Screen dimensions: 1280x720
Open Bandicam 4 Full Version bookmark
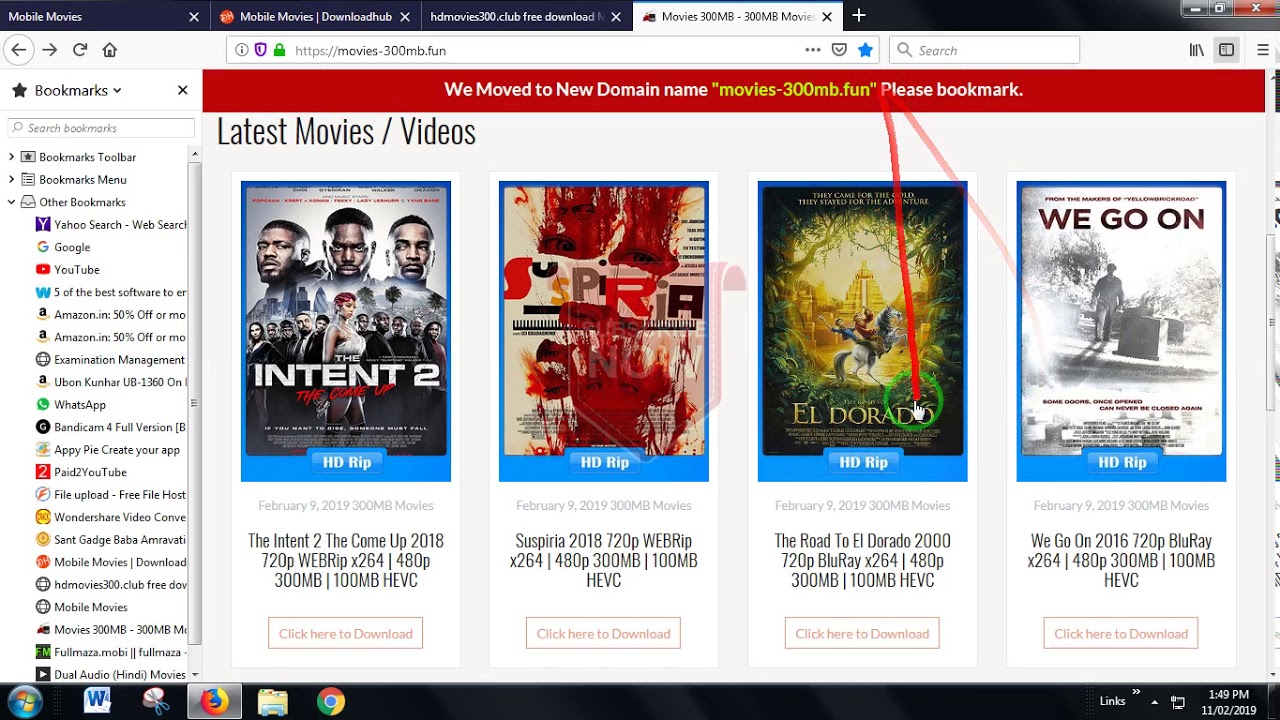pyautogui.click(x=111, y=427)
